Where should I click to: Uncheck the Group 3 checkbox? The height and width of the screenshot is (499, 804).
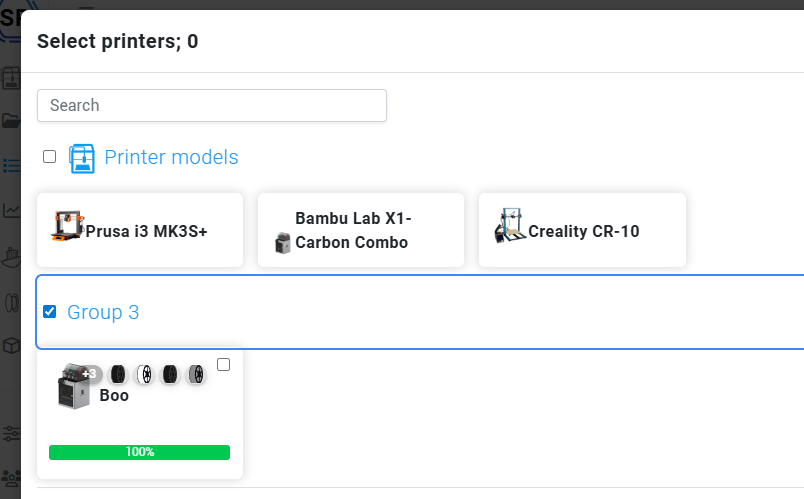[x=49, y=311]
